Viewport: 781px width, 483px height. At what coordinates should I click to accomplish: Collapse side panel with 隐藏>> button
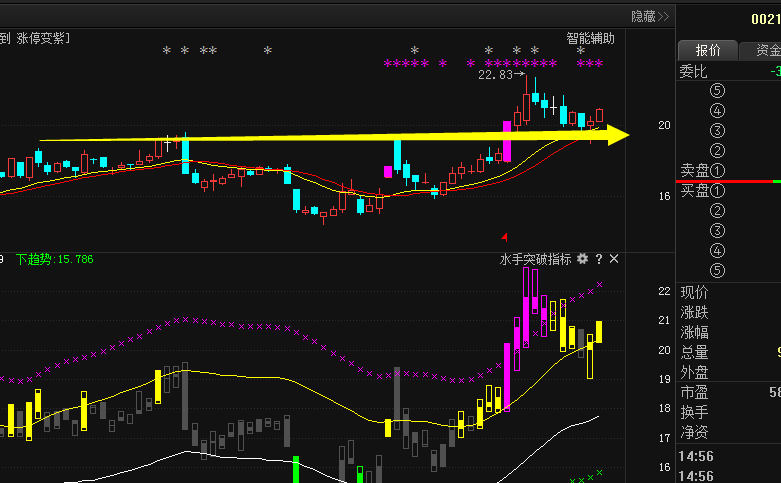pyautogui.click(x=650, y=16)
